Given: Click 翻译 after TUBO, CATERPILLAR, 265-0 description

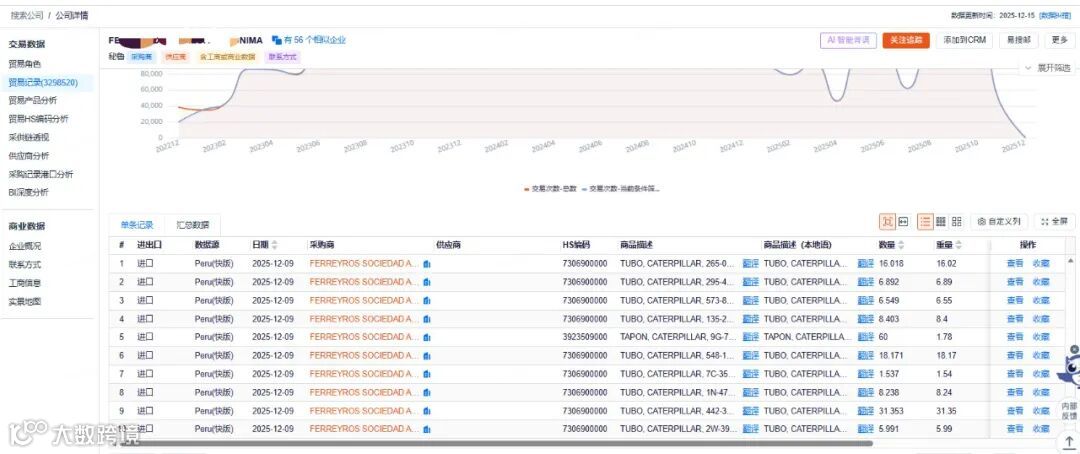Looking at the screenshot, I should [x=750, y=264].
